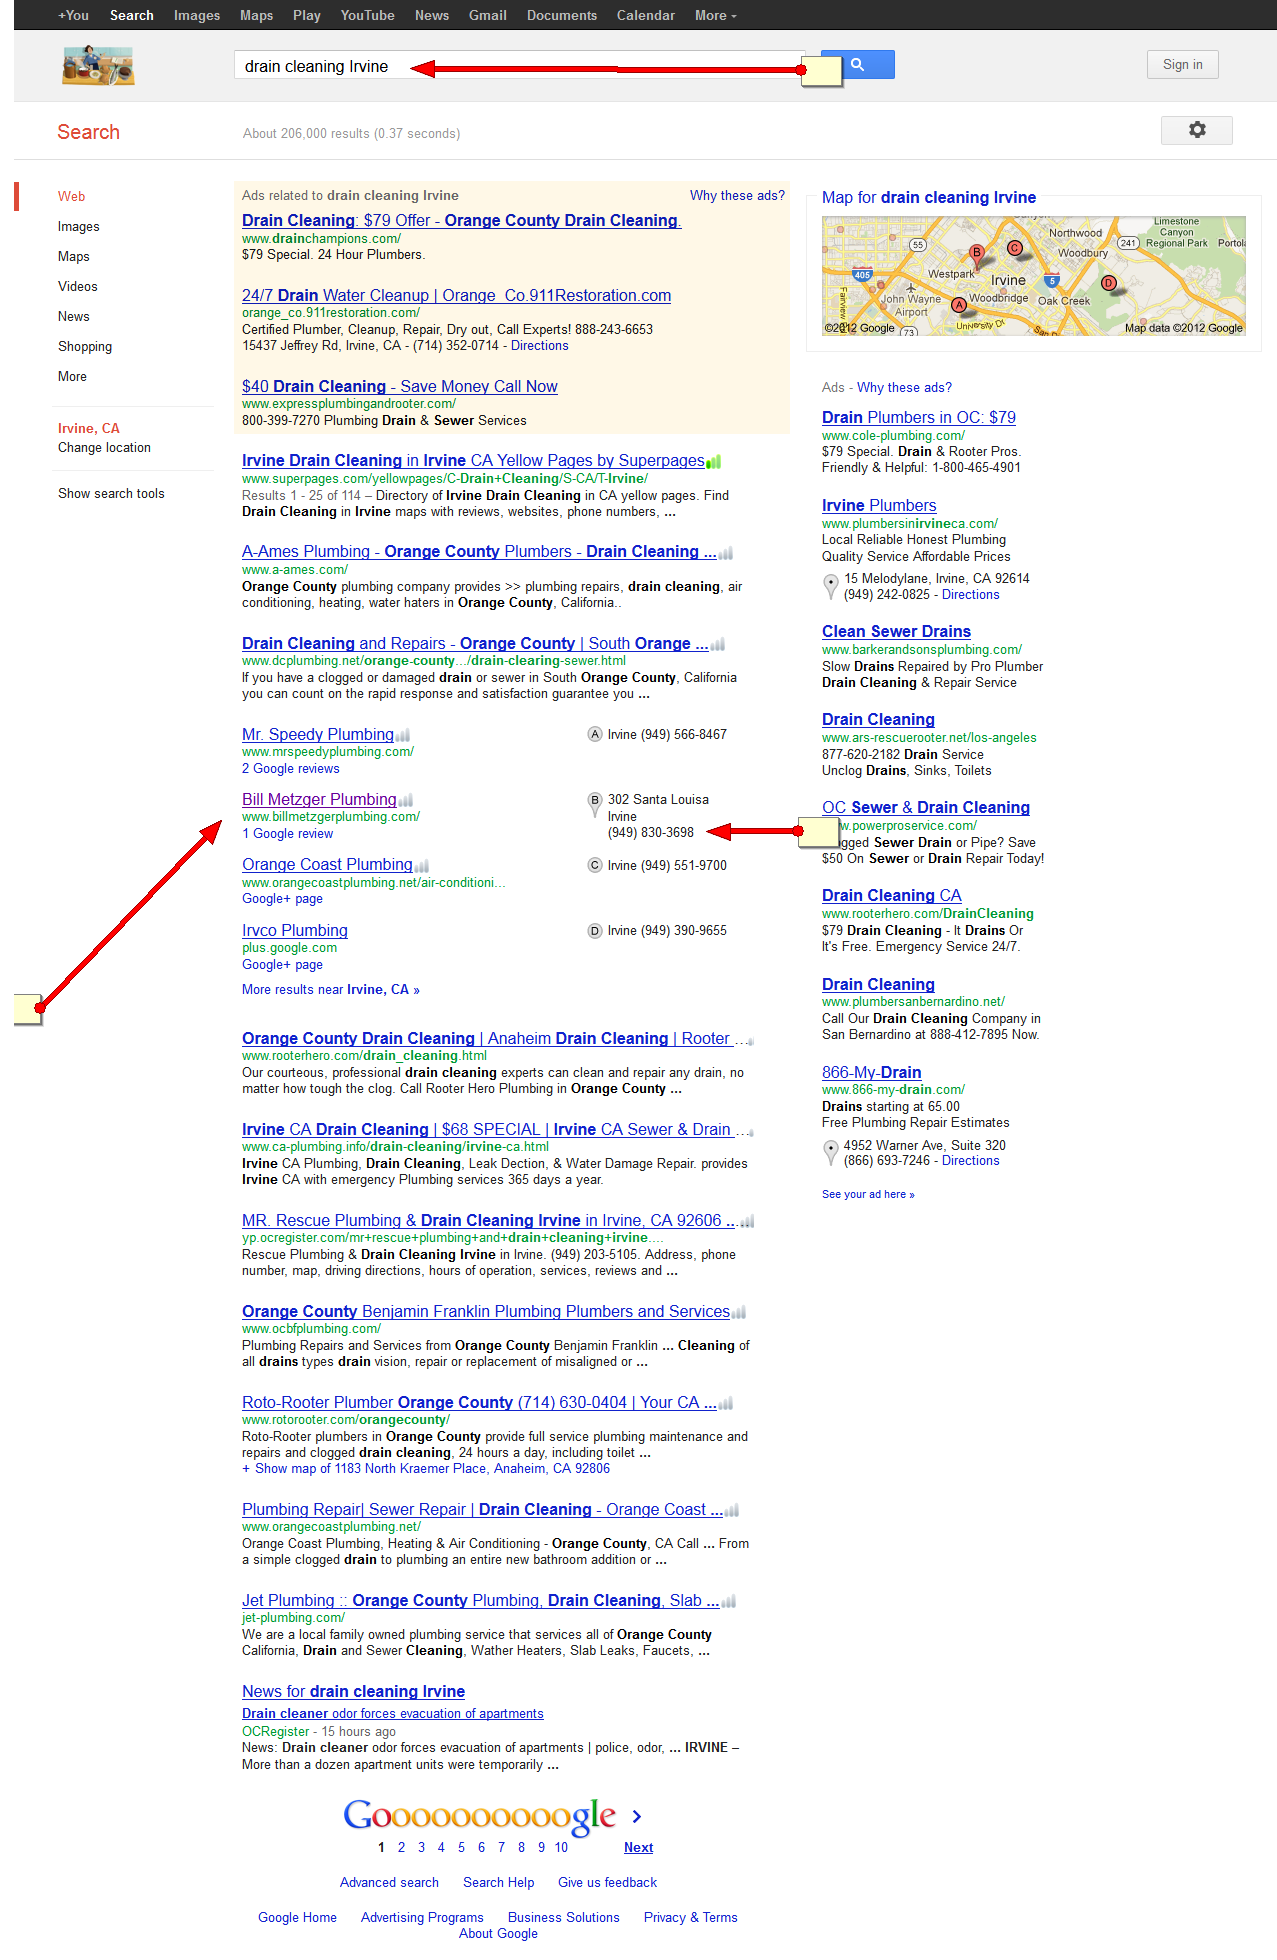Image resolution: width=1277 pixels, height=1960 pixels.
Task: Open 866-My-Drain ad link
Action: coord(872,1073)
